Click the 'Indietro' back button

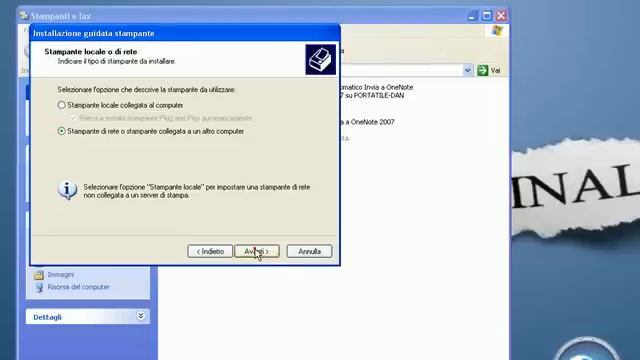210,251
